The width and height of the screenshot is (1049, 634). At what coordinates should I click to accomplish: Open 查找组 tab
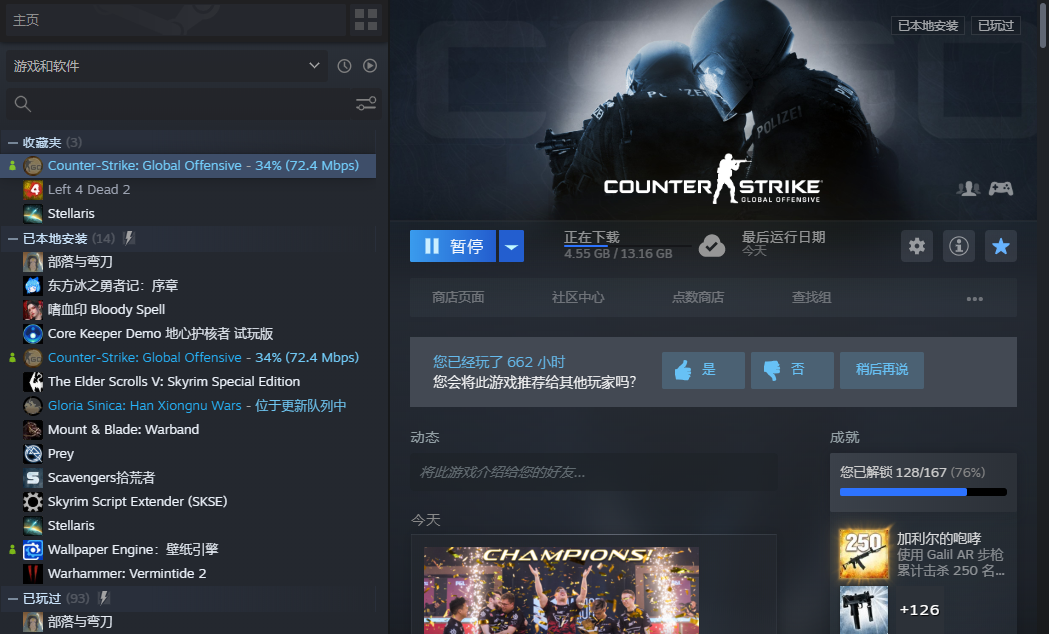click(812, 297)
